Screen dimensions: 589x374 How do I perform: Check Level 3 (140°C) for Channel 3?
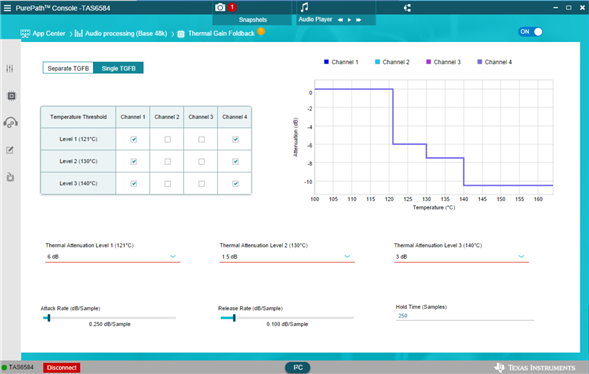201,184
